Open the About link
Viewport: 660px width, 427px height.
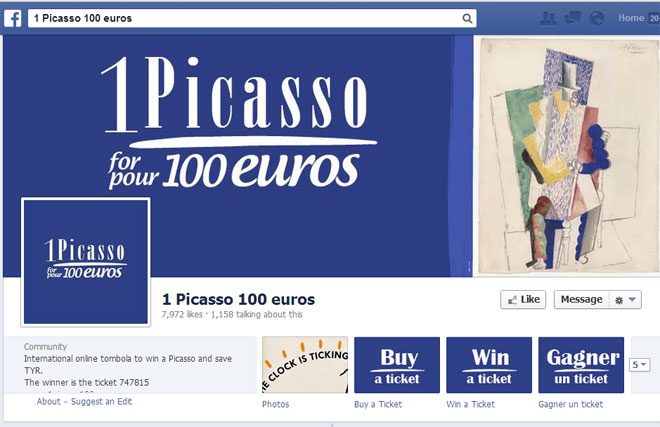[x=48, y=401]
